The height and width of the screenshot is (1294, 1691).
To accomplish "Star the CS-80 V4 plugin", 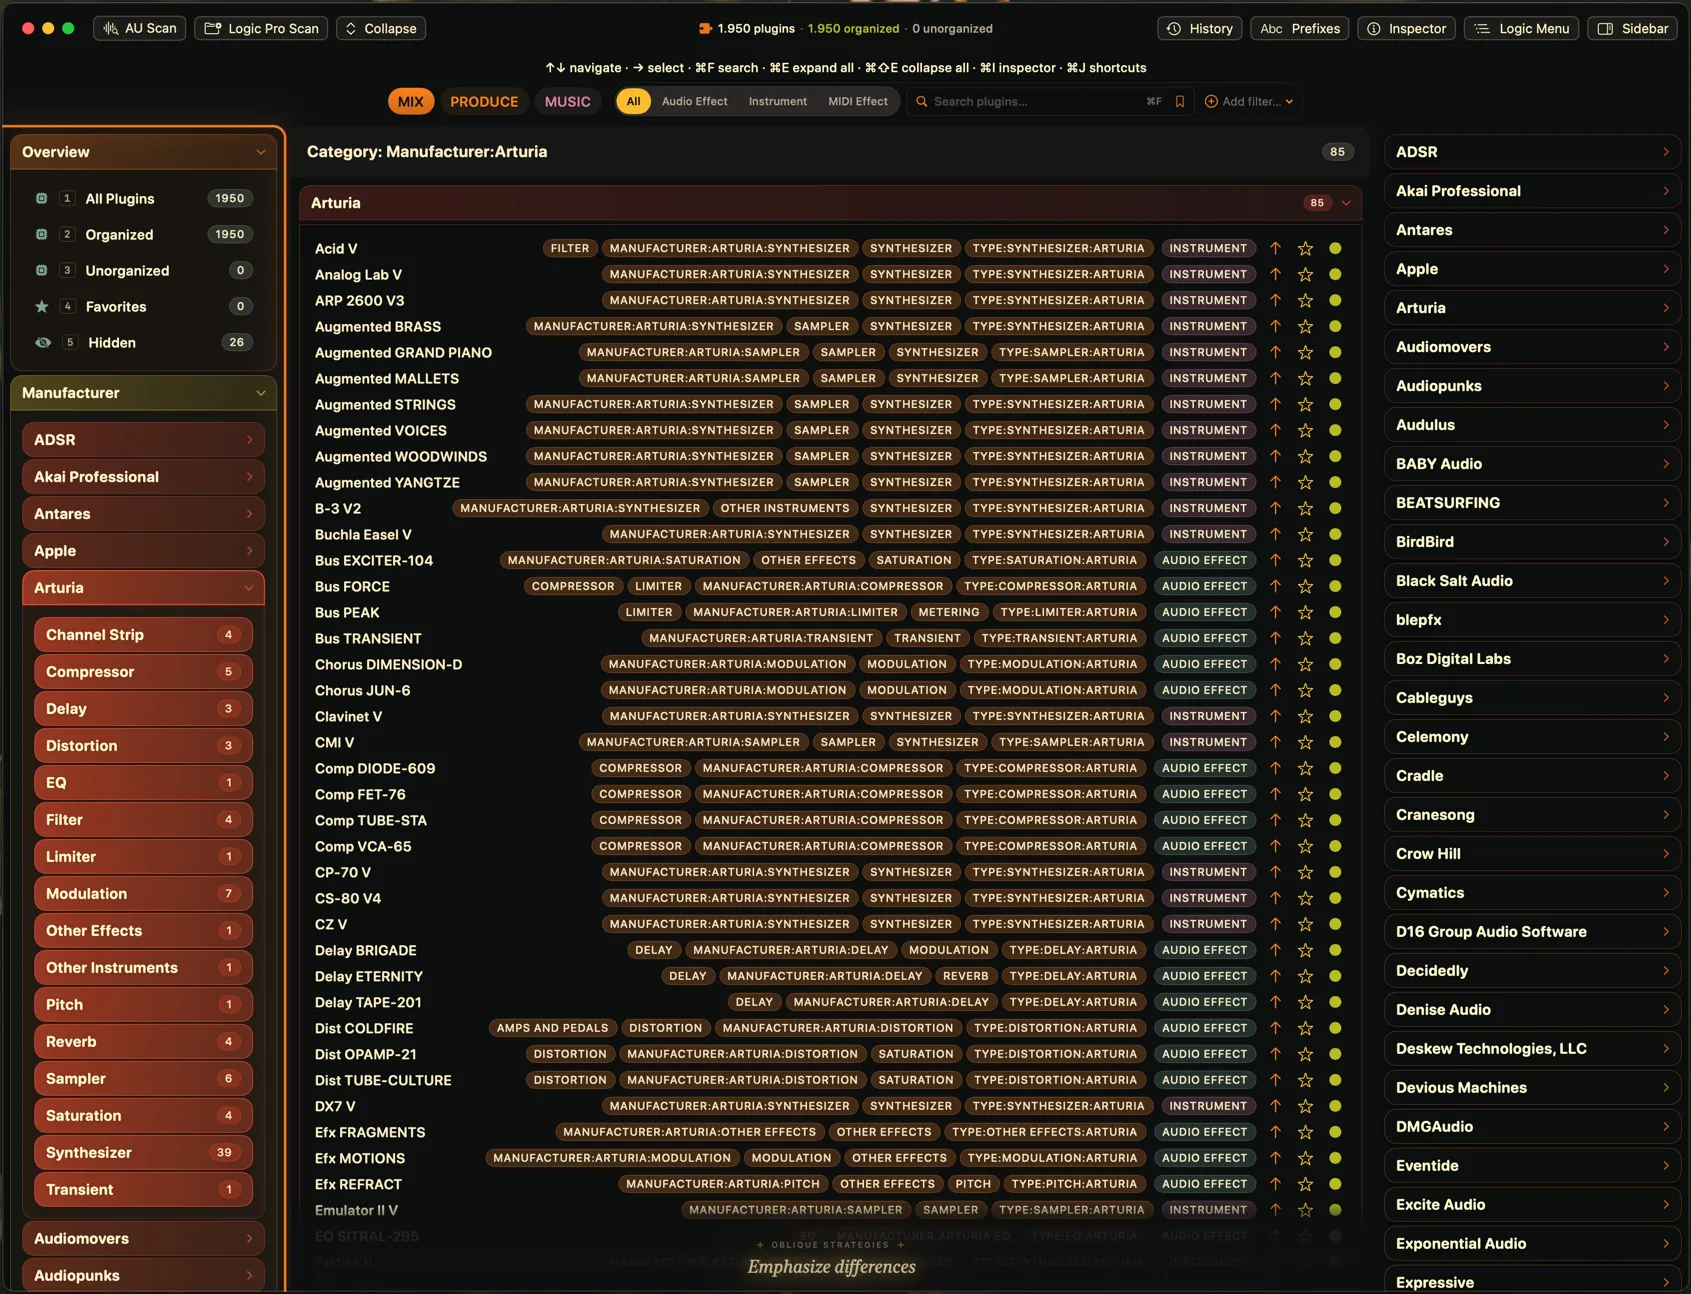I will 1305,899.
